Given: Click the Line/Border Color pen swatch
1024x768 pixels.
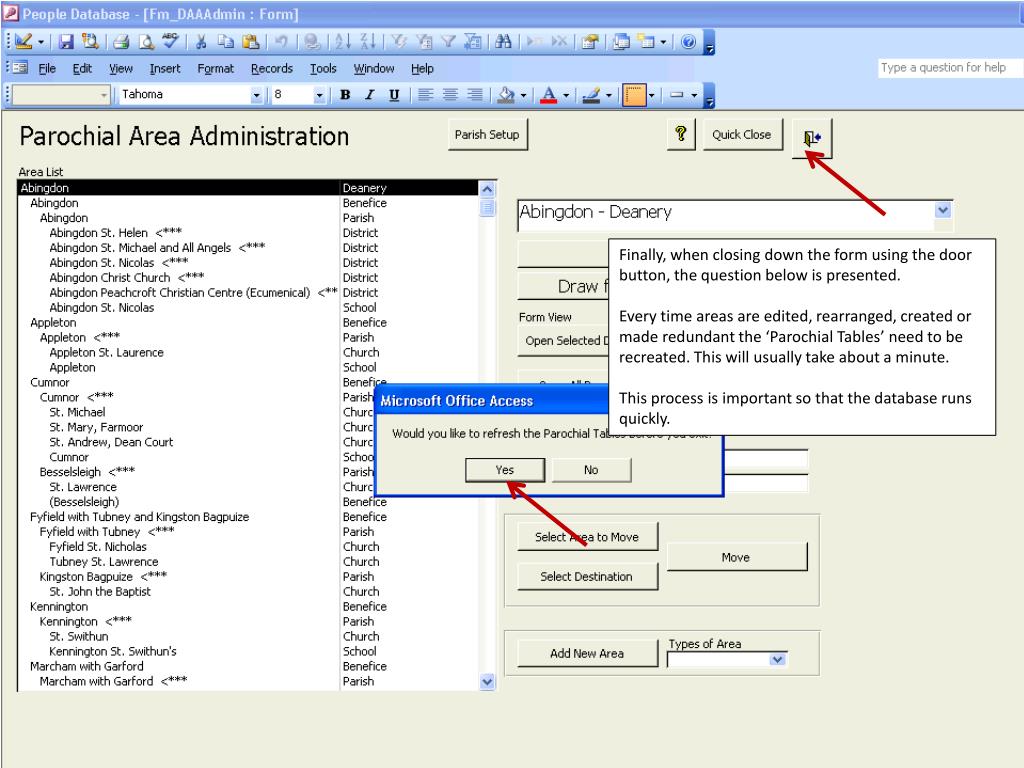Looking at the screenshot, I should tap(592, 95).
